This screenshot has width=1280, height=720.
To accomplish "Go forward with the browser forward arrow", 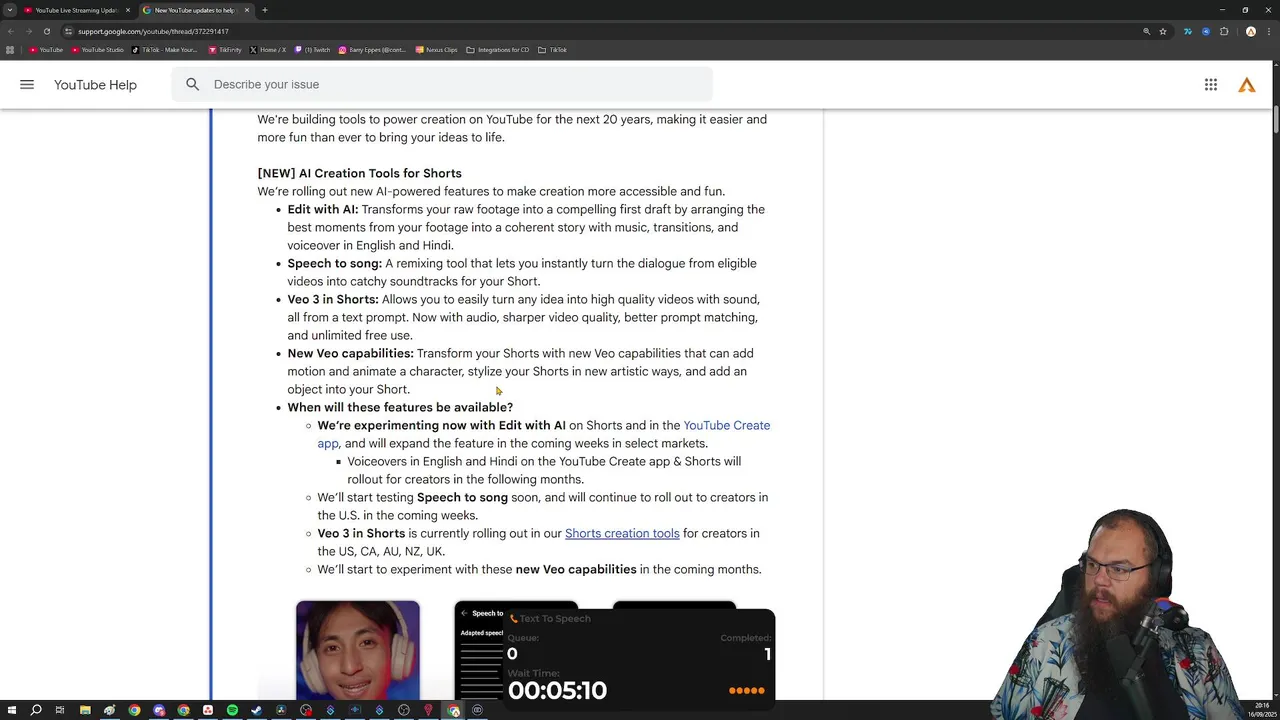I will (x=28, y=31).
